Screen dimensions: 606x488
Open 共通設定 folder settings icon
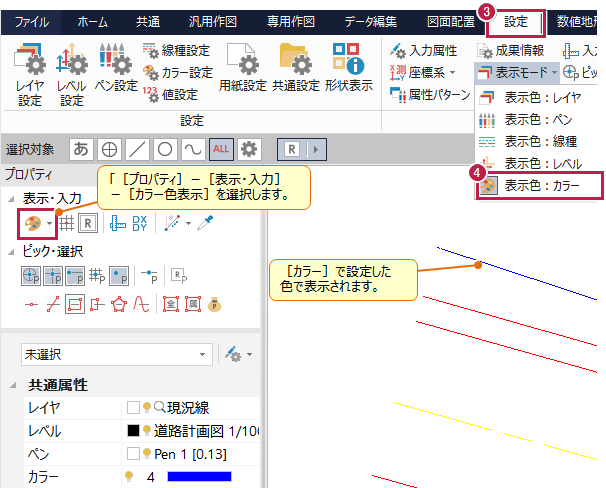(294, 70)
